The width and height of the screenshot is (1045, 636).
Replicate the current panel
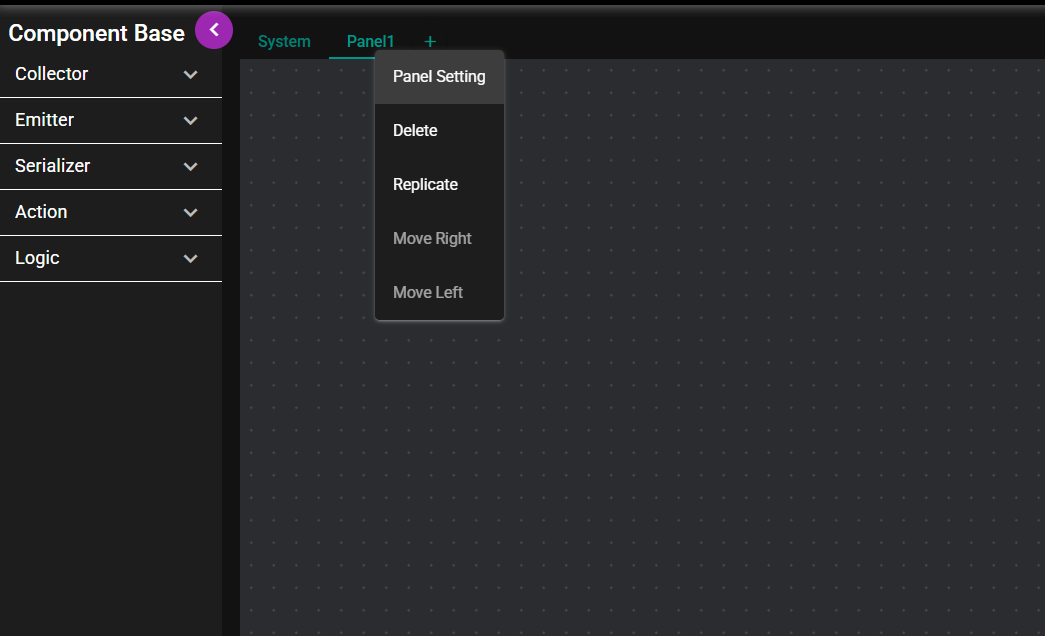coord(425,184)
